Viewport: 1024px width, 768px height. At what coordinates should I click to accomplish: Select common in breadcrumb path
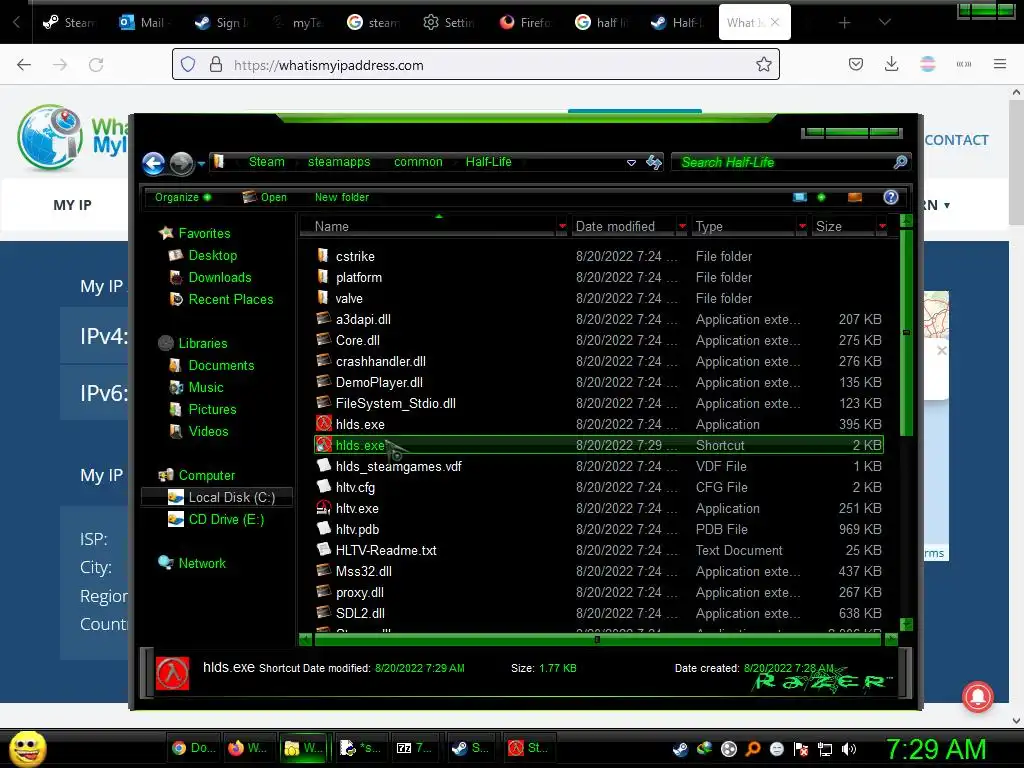coord(418,162)
